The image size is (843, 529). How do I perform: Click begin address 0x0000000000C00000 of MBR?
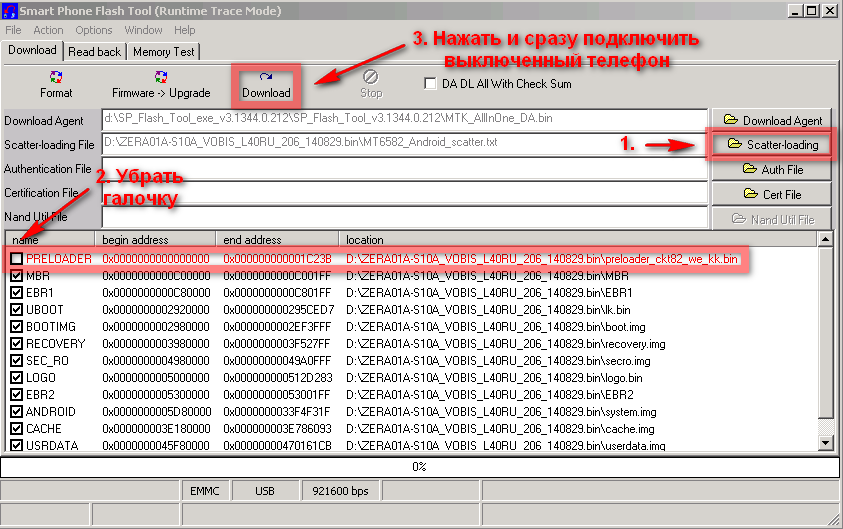pyautogui.click(x=156, y=276)
